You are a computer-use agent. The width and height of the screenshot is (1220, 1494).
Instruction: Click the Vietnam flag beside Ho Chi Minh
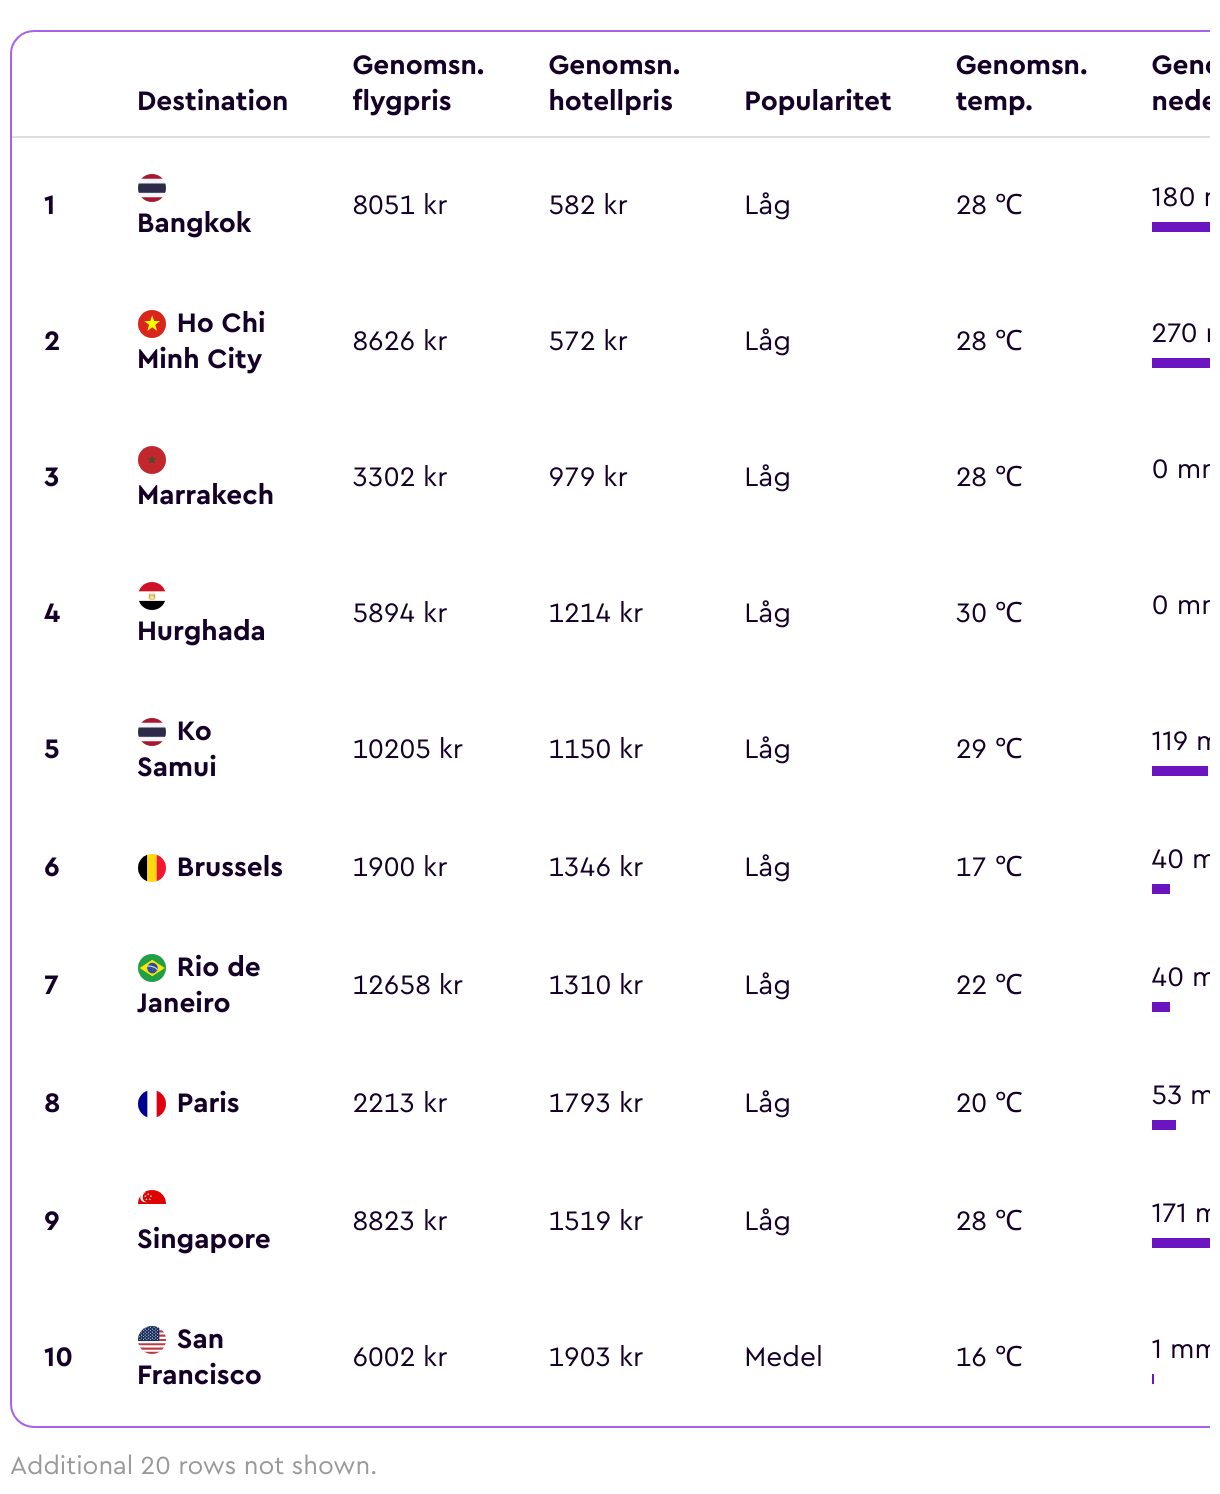tap(152, 323)
